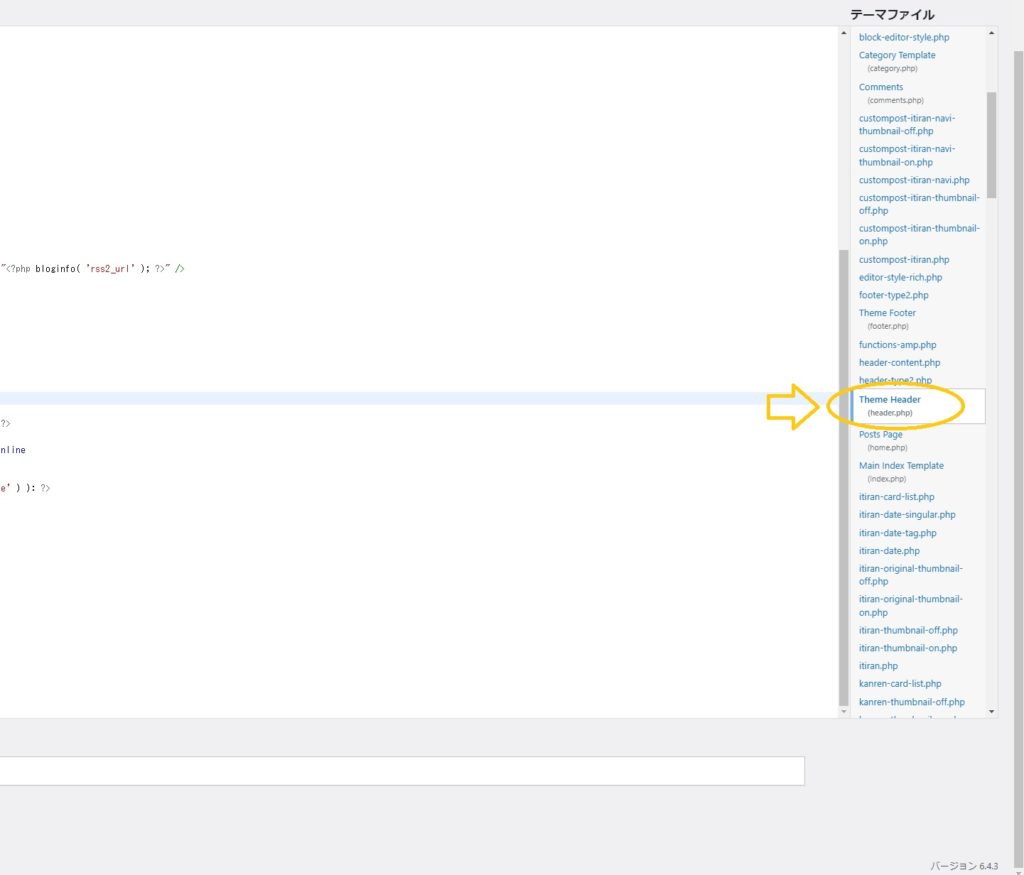
Task: Open the Theme Footer file
Action: click(x=887, y=313)
